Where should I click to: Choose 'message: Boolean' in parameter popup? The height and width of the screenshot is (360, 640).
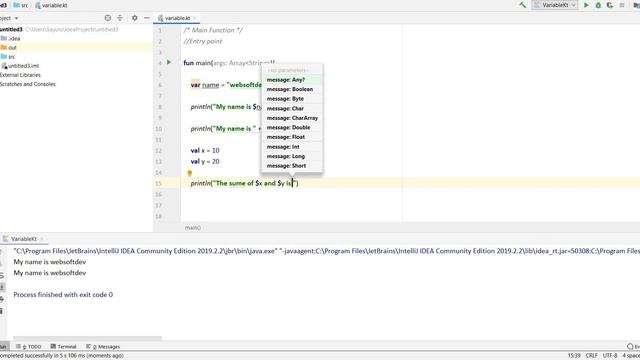click(292, 89)
